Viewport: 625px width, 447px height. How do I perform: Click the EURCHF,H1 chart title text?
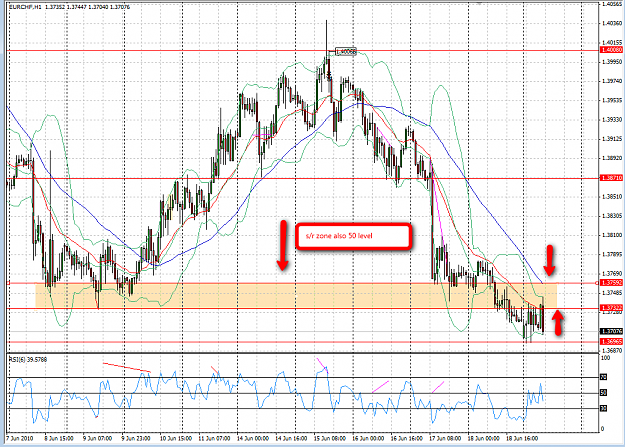point(25,7)
